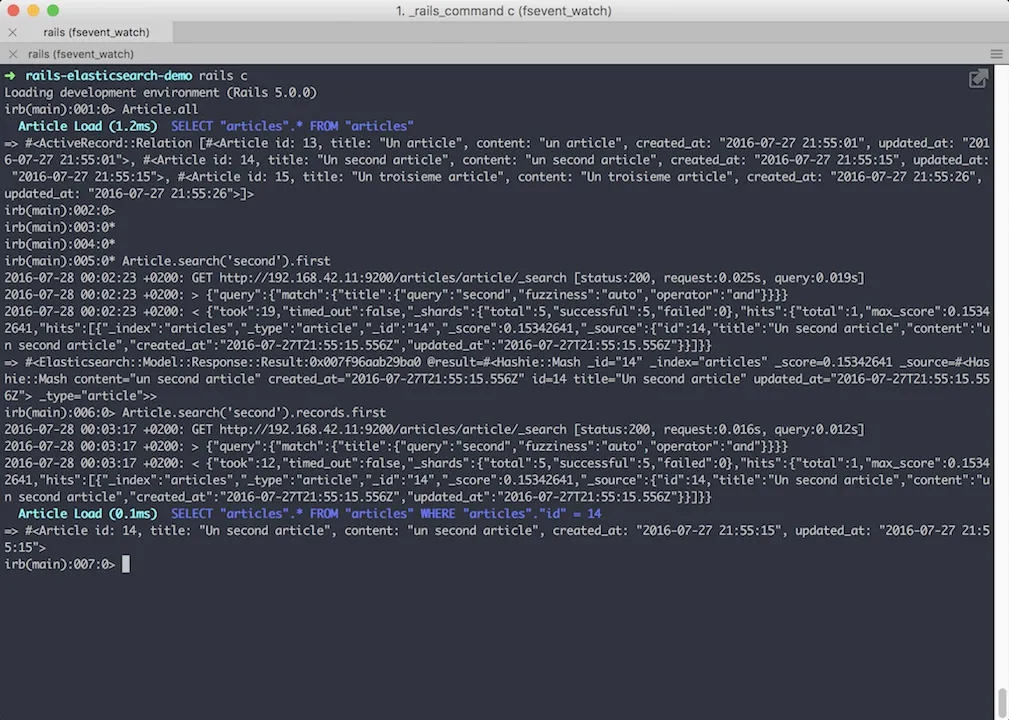Click SELECT "articles".* FROM "articles" query ending line
The height and width of the screenshot is (720, 1009).
coord(292,126)
